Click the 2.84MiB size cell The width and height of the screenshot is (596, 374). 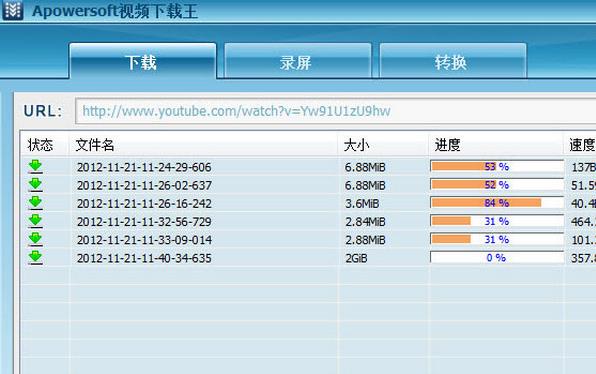[365, 222]
